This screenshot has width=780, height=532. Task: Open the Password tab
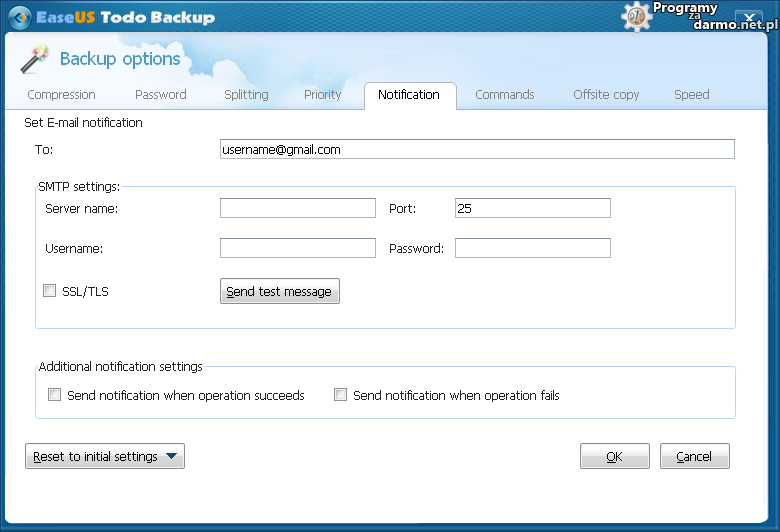(161, 95)
